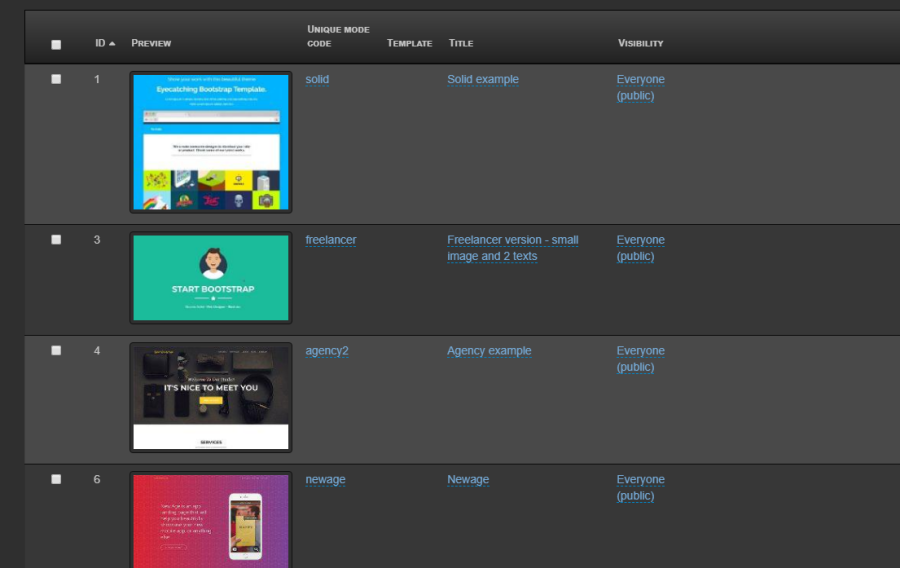This screenshot has height=568, width=900.
Task: Edit the 'Newage' title
Action: tap(468, 479)
